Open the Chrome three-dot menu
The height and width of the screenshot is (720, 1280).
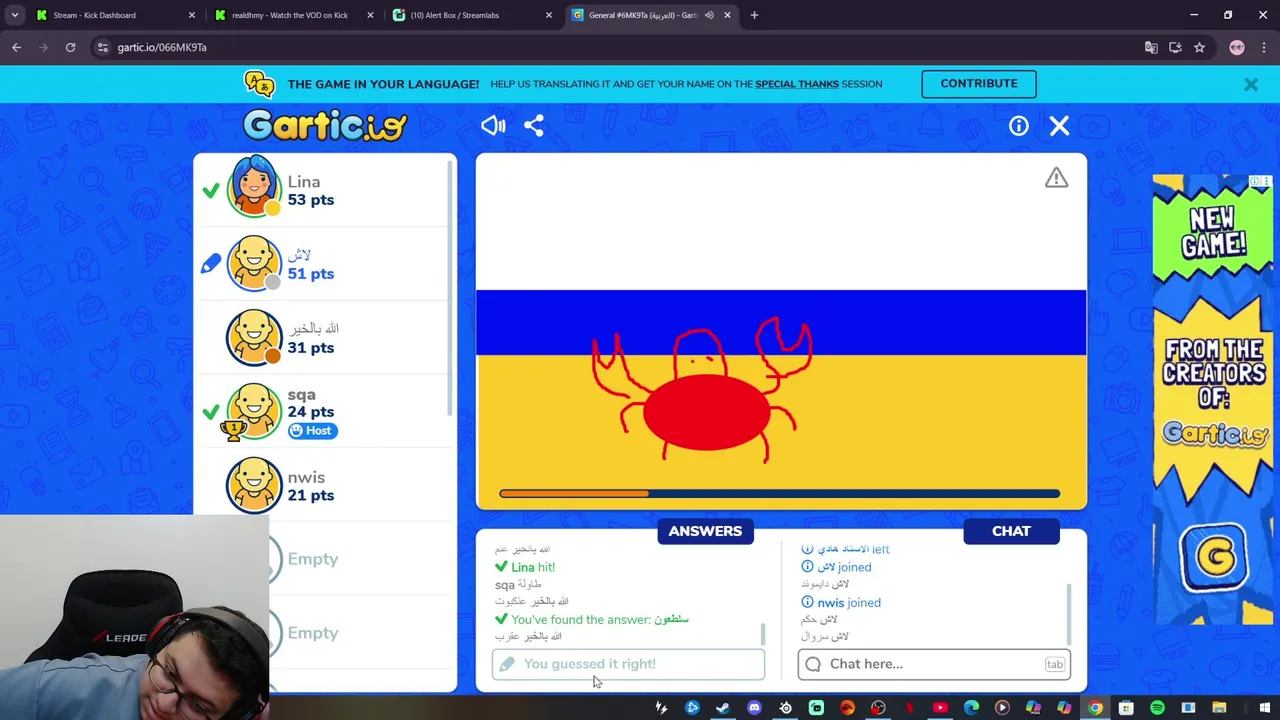(1264, 47)
